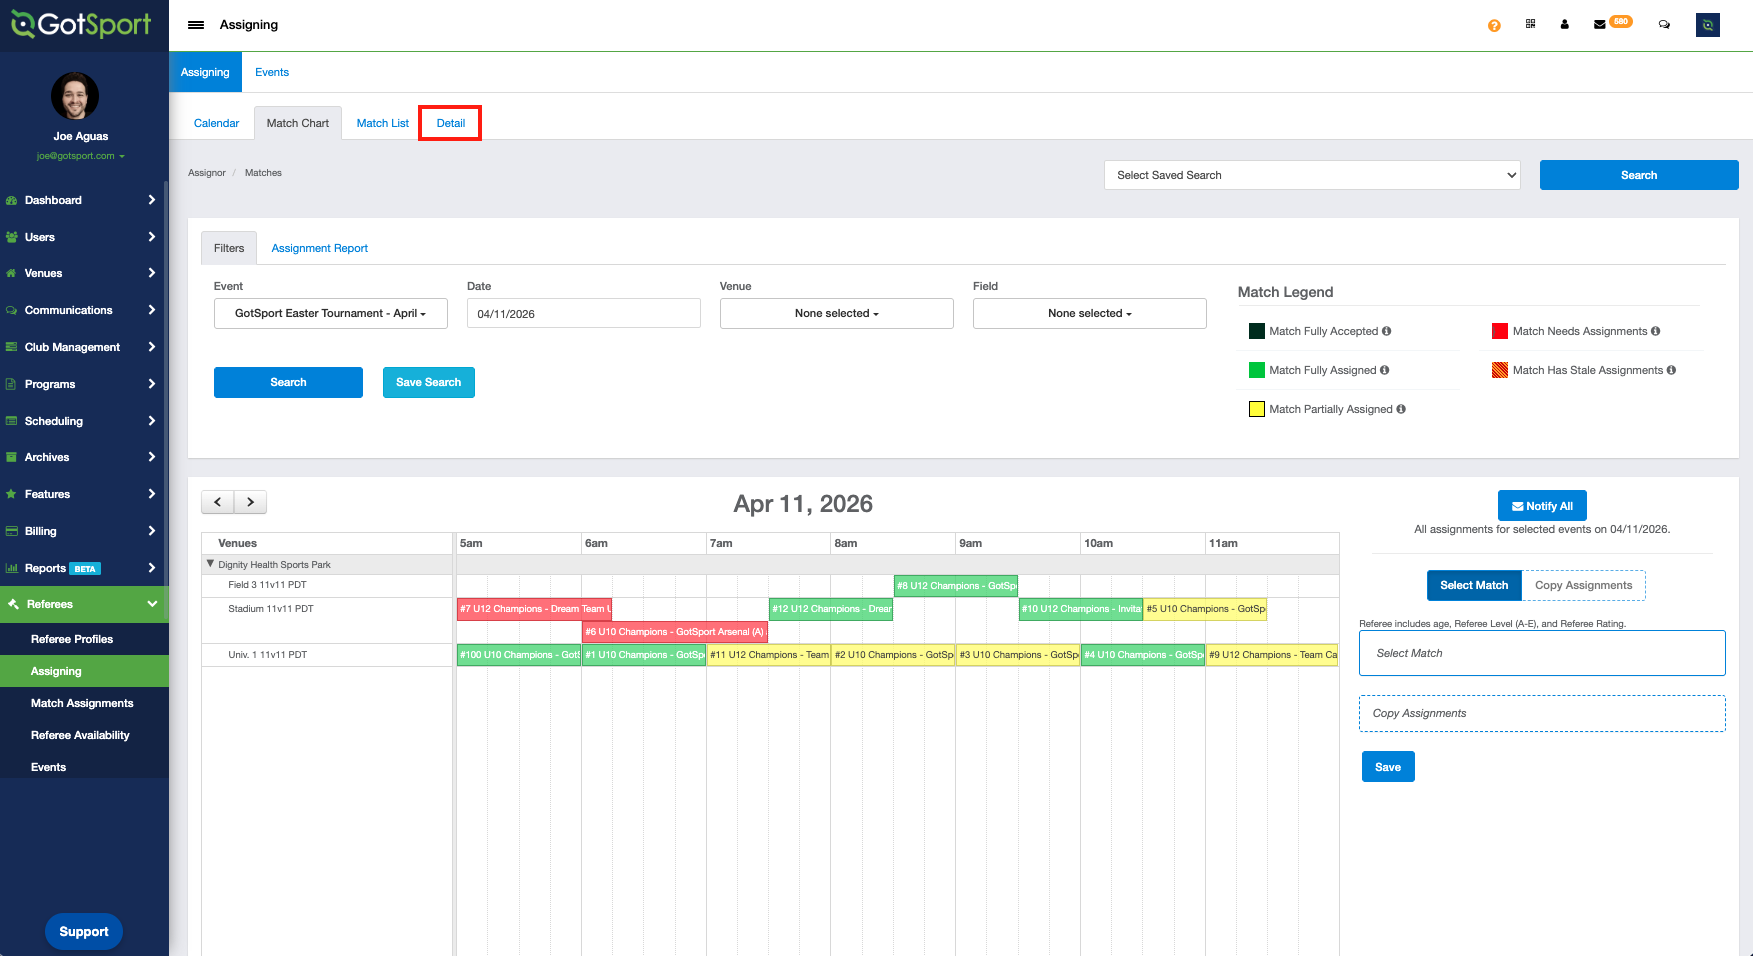Open the Select Saved Search dropdown

coord(1311,175)
